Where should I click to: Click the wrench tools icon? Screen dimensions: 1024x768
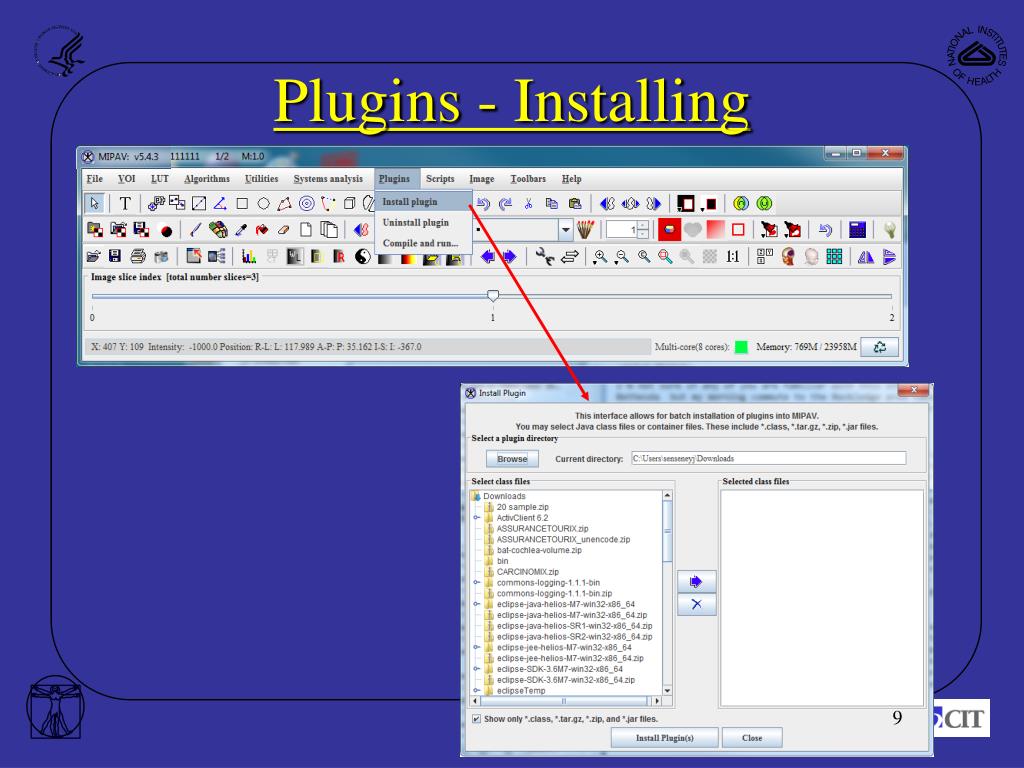point(544,257)
